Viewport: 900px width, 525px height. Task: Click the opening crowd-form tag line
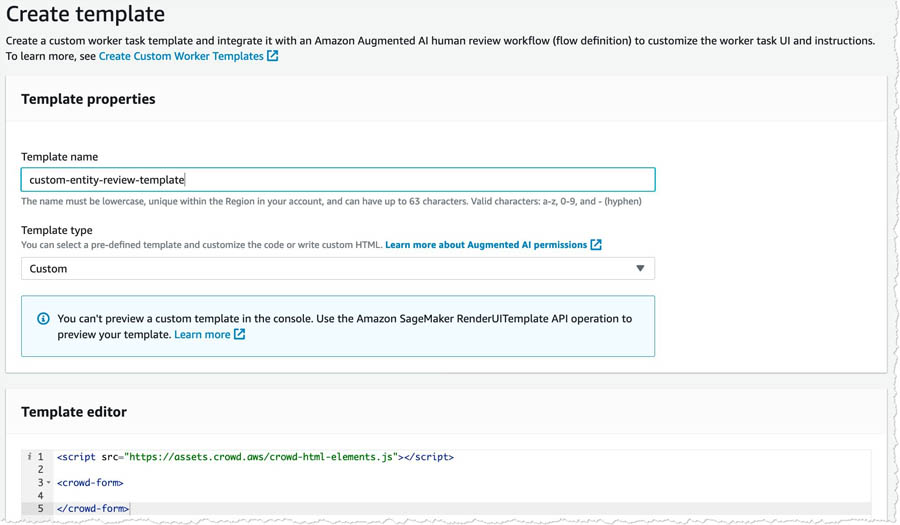(90, 483)
